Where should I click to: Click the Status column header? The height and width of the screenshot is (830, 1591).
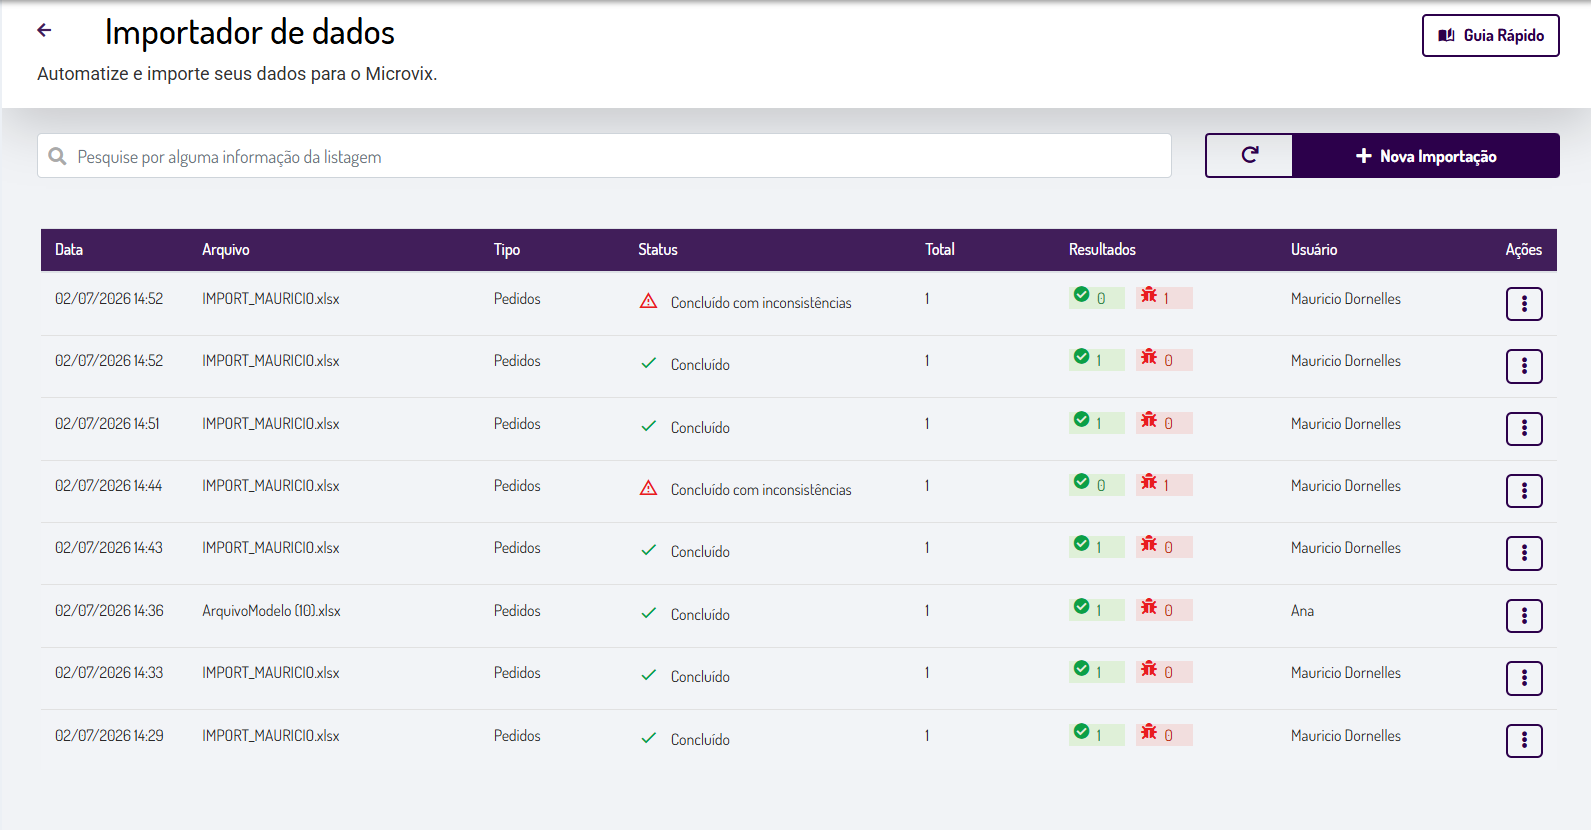(x=658, y=249)
